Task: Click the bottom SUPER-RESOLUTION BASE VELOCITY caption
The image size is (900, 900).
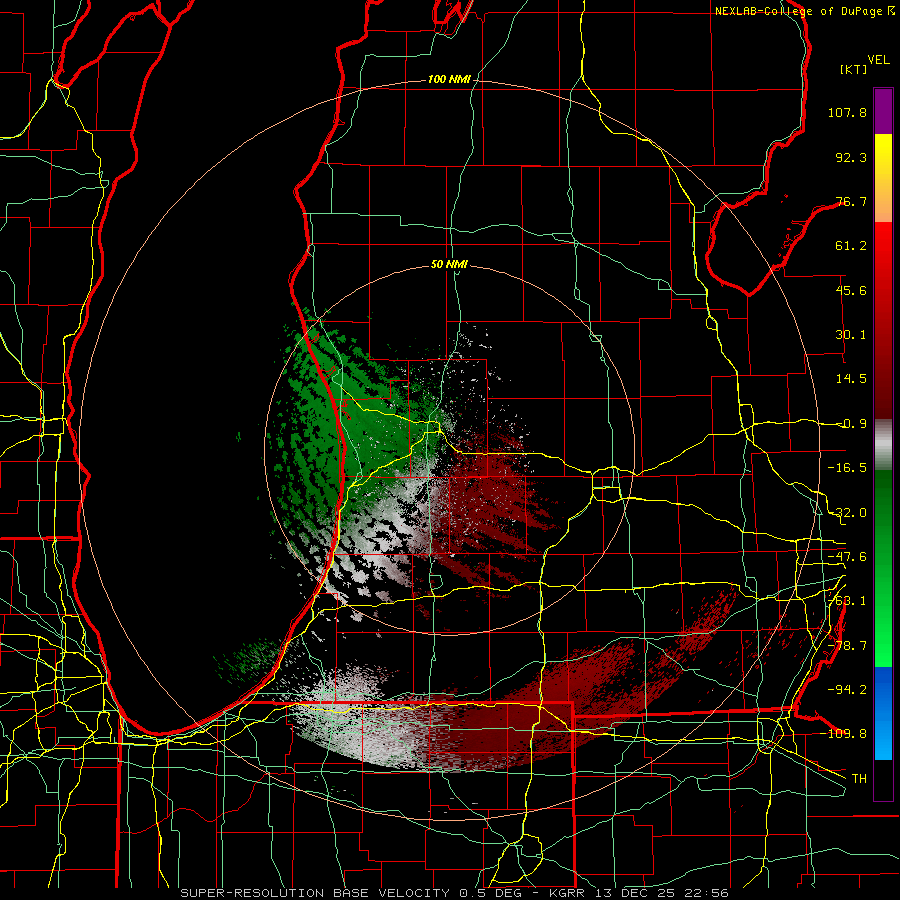Action: tap(455, 893)
